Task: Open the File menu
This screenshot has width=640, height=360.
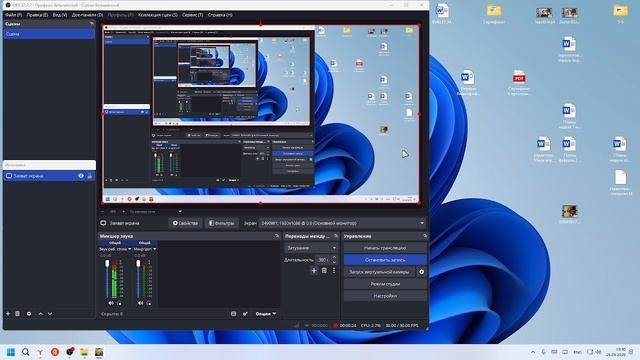Action: point(13,15)
